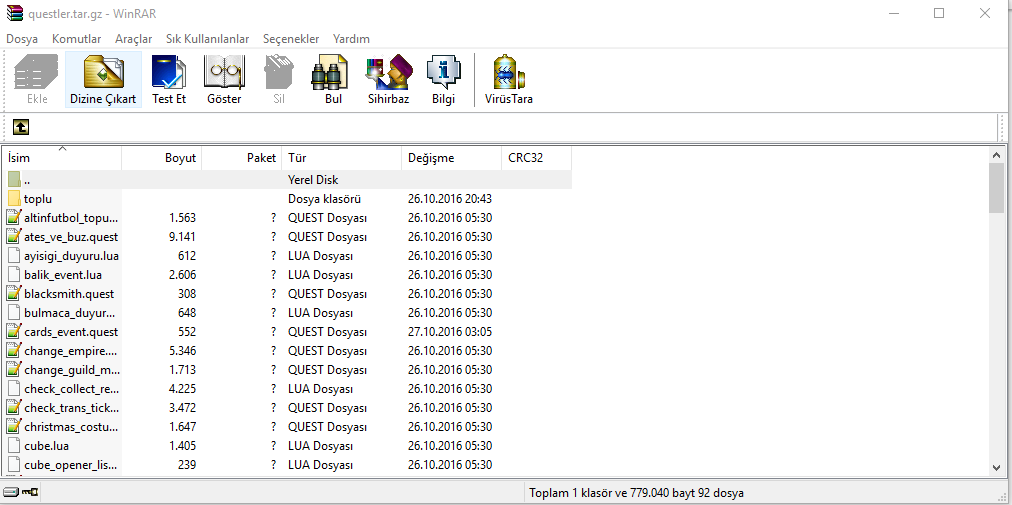Sort by CRC32 column header
This screenshot has height=505, width=1012.
click(536, 158)
